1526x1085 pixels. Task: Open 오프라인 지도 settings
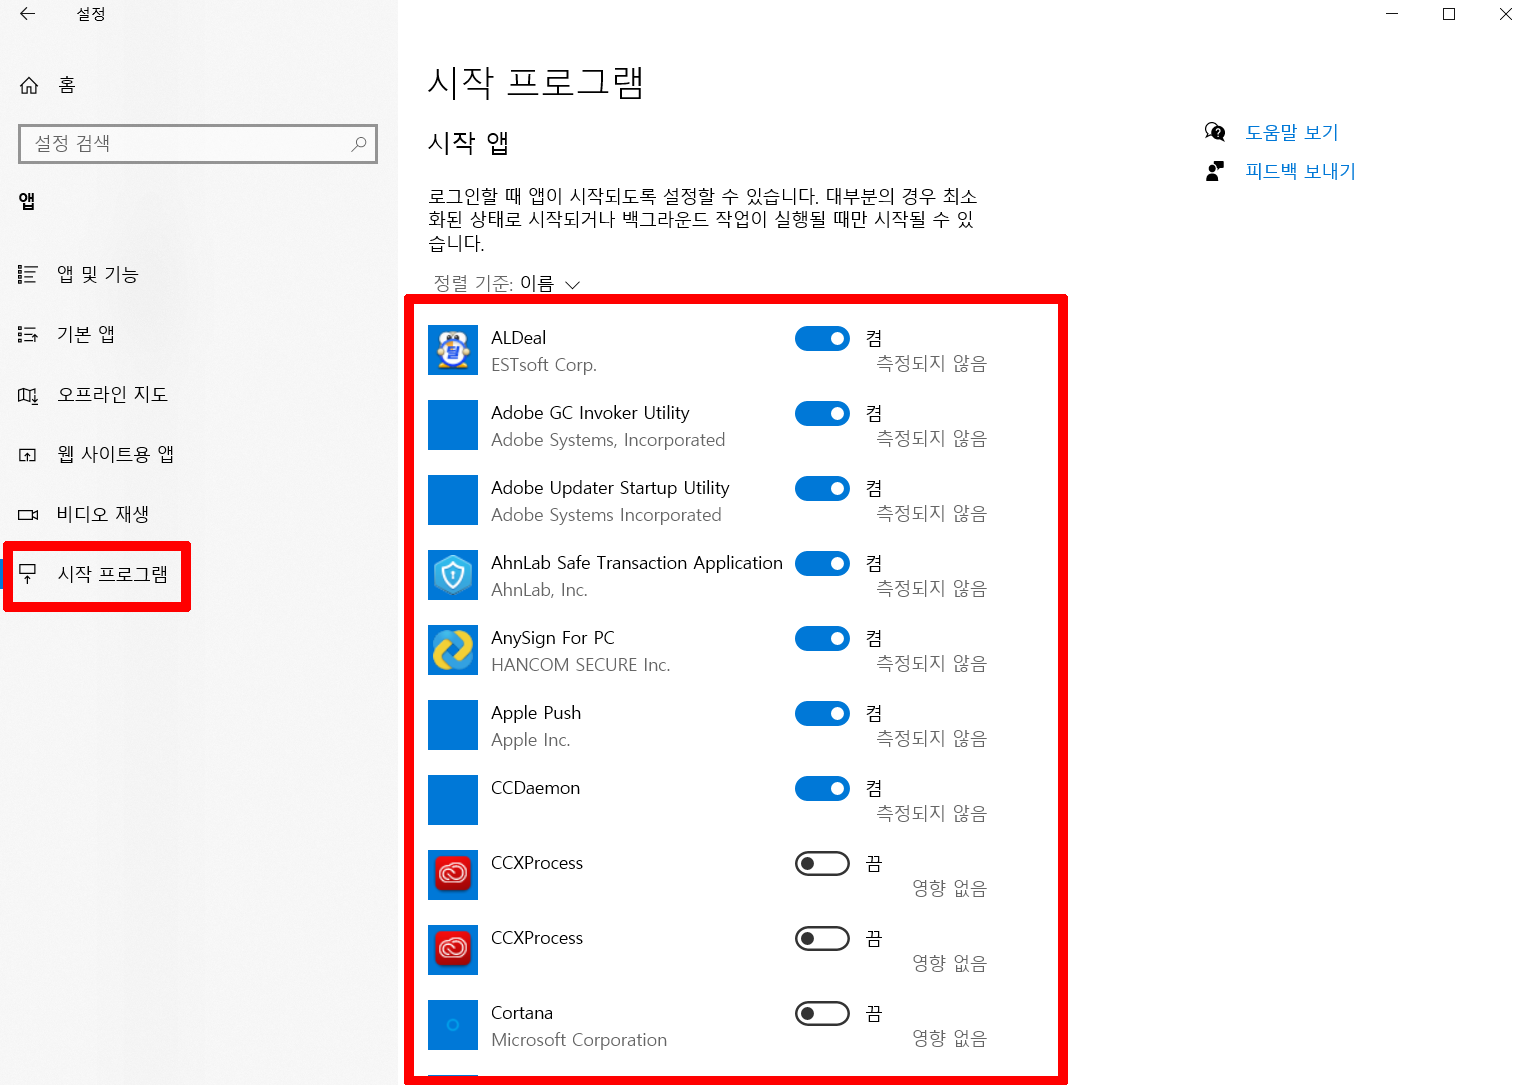pyautogui.click(x=112, y=395)
